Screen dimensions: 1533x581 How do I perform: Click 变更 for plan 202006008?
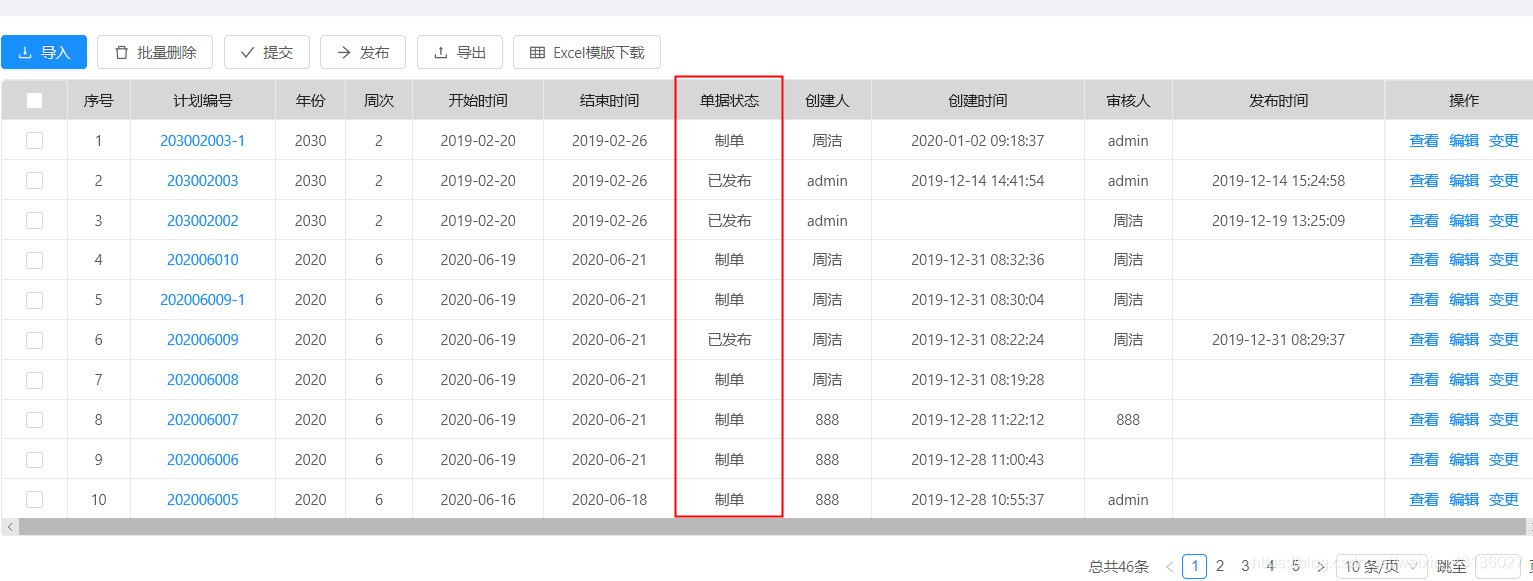(x=1504, y=380)
